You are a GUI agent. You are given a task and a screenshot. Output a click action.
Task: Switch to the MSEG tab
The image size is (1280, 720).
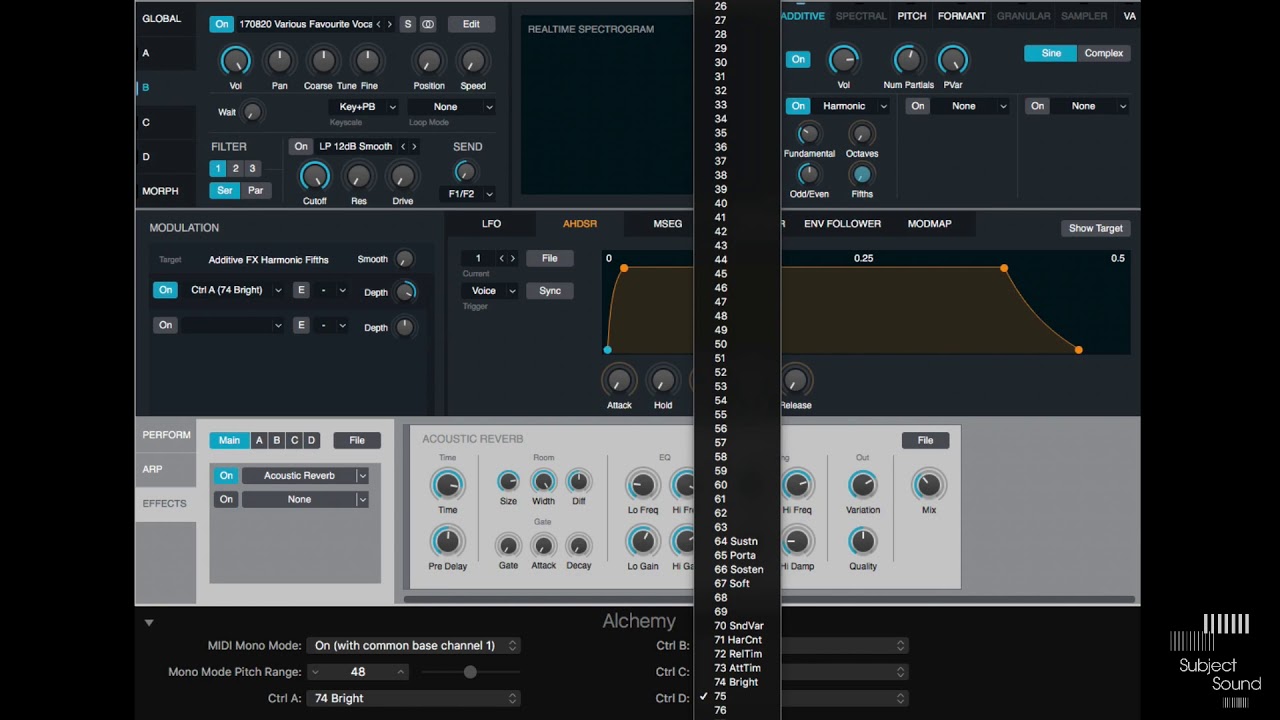coord(667,224)
